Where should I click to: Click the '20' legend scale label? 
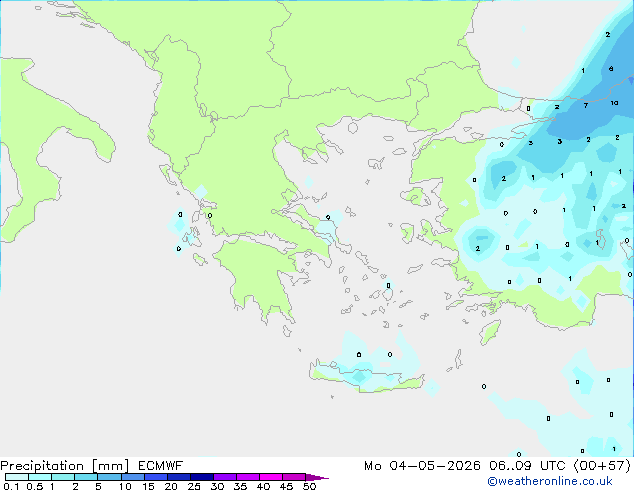(171, 486)
